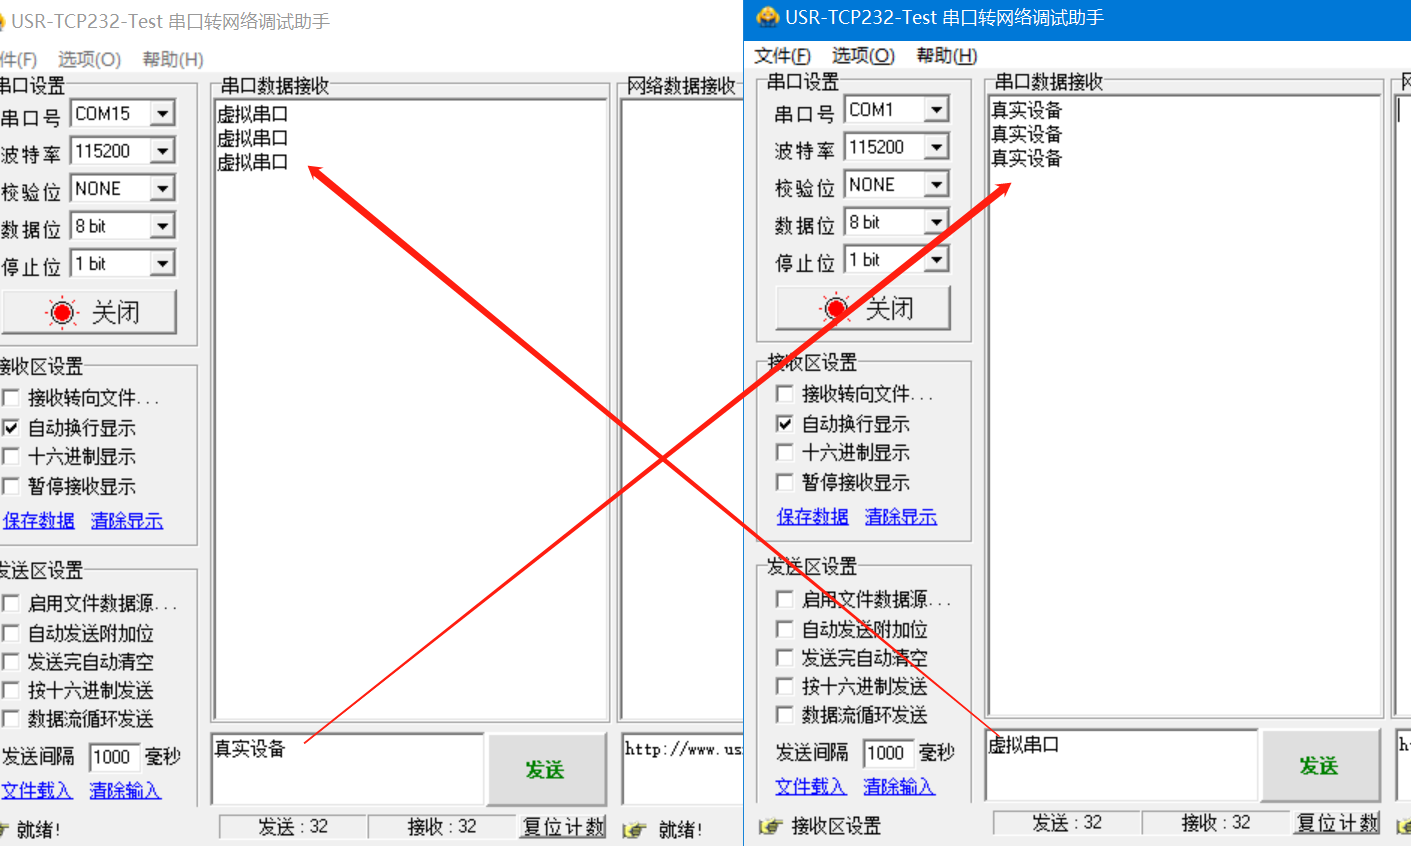Enable 启用文件数据源 in COM15 window
Image resolution: width=1411 pixels, height=846 pixels.
[x=10, y=603]
